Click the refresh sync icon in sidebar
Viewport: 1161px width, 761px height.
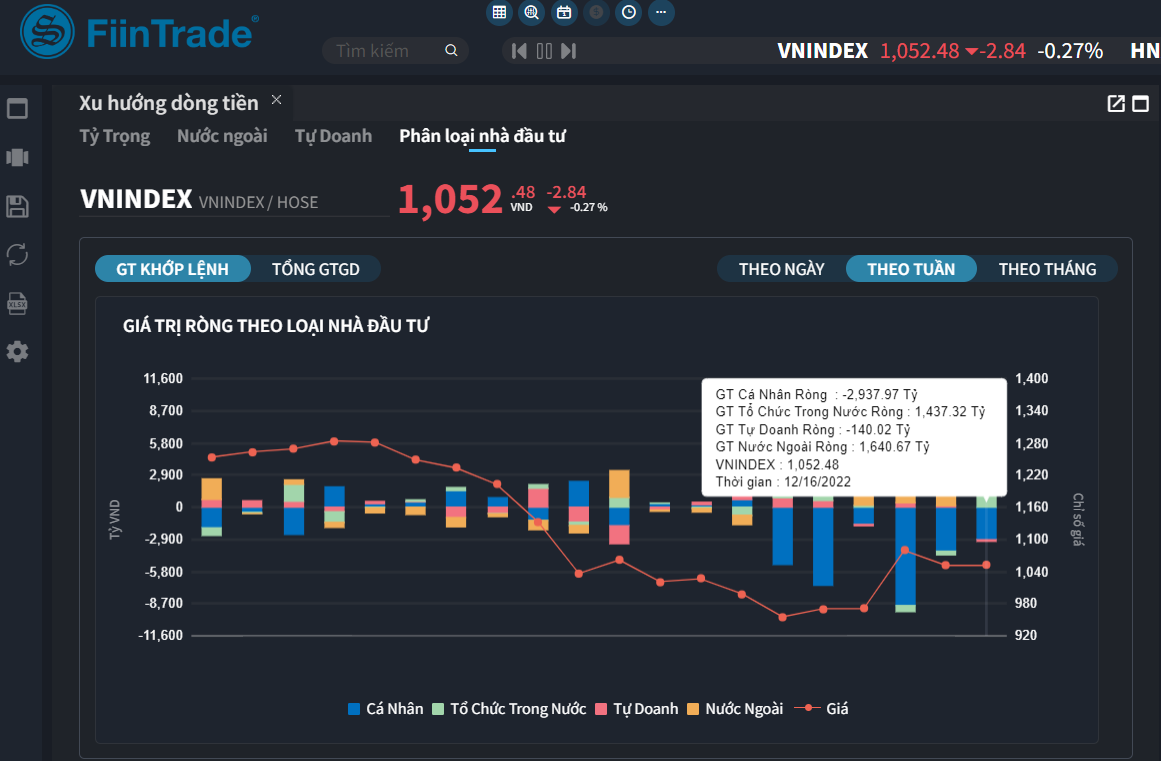[x=17, y=255]
